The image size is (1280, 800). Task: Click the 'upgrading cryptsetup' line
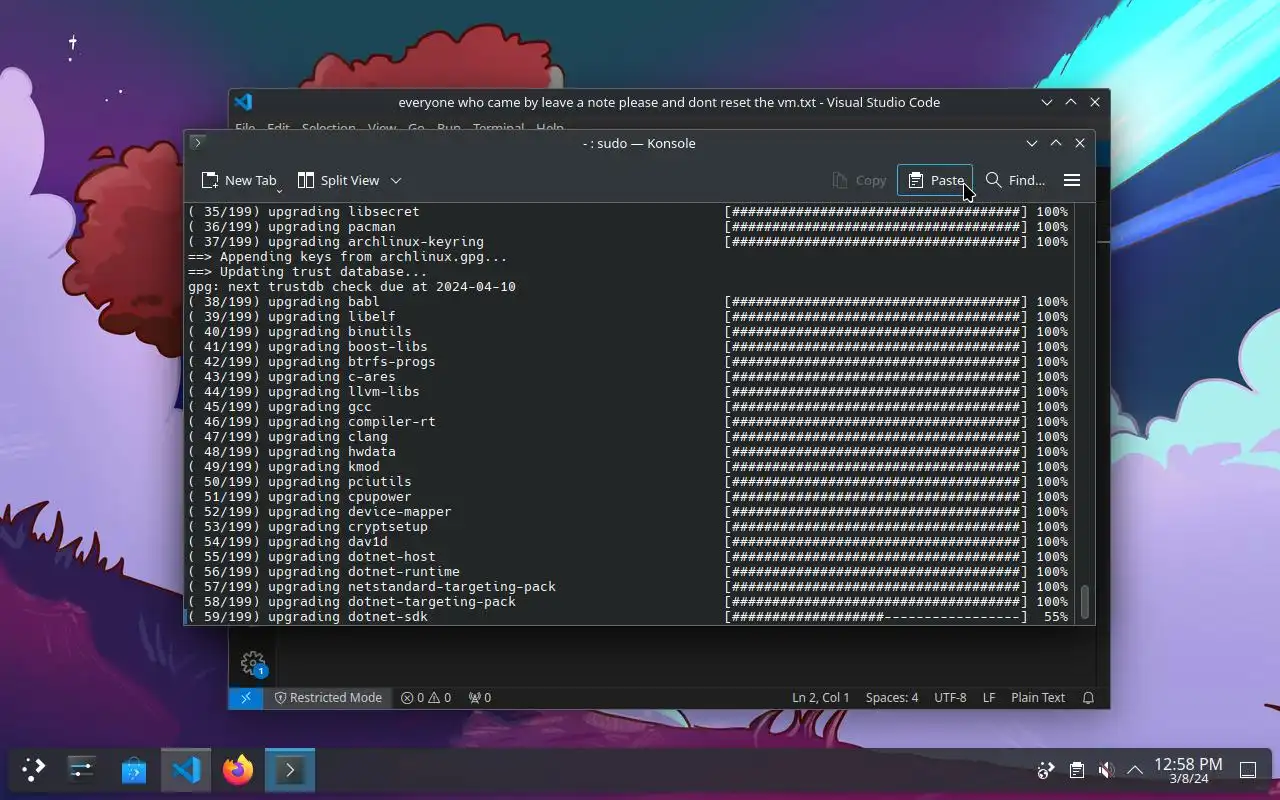tap(308, 527)
